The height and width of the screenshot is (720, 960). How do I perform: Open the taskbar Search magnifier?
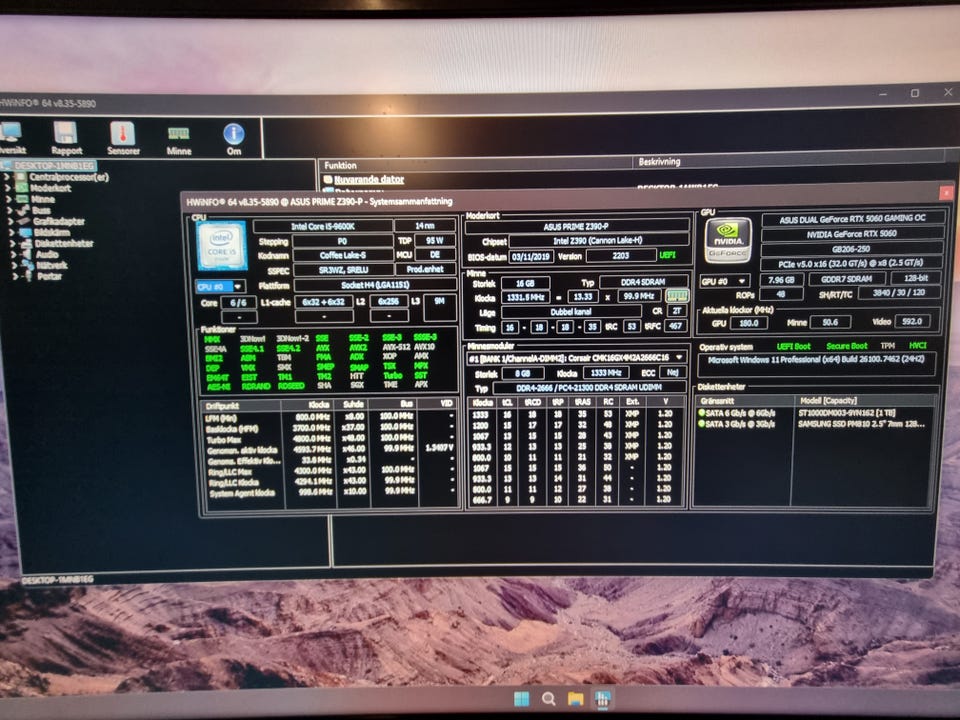click(x=549, y=699)
